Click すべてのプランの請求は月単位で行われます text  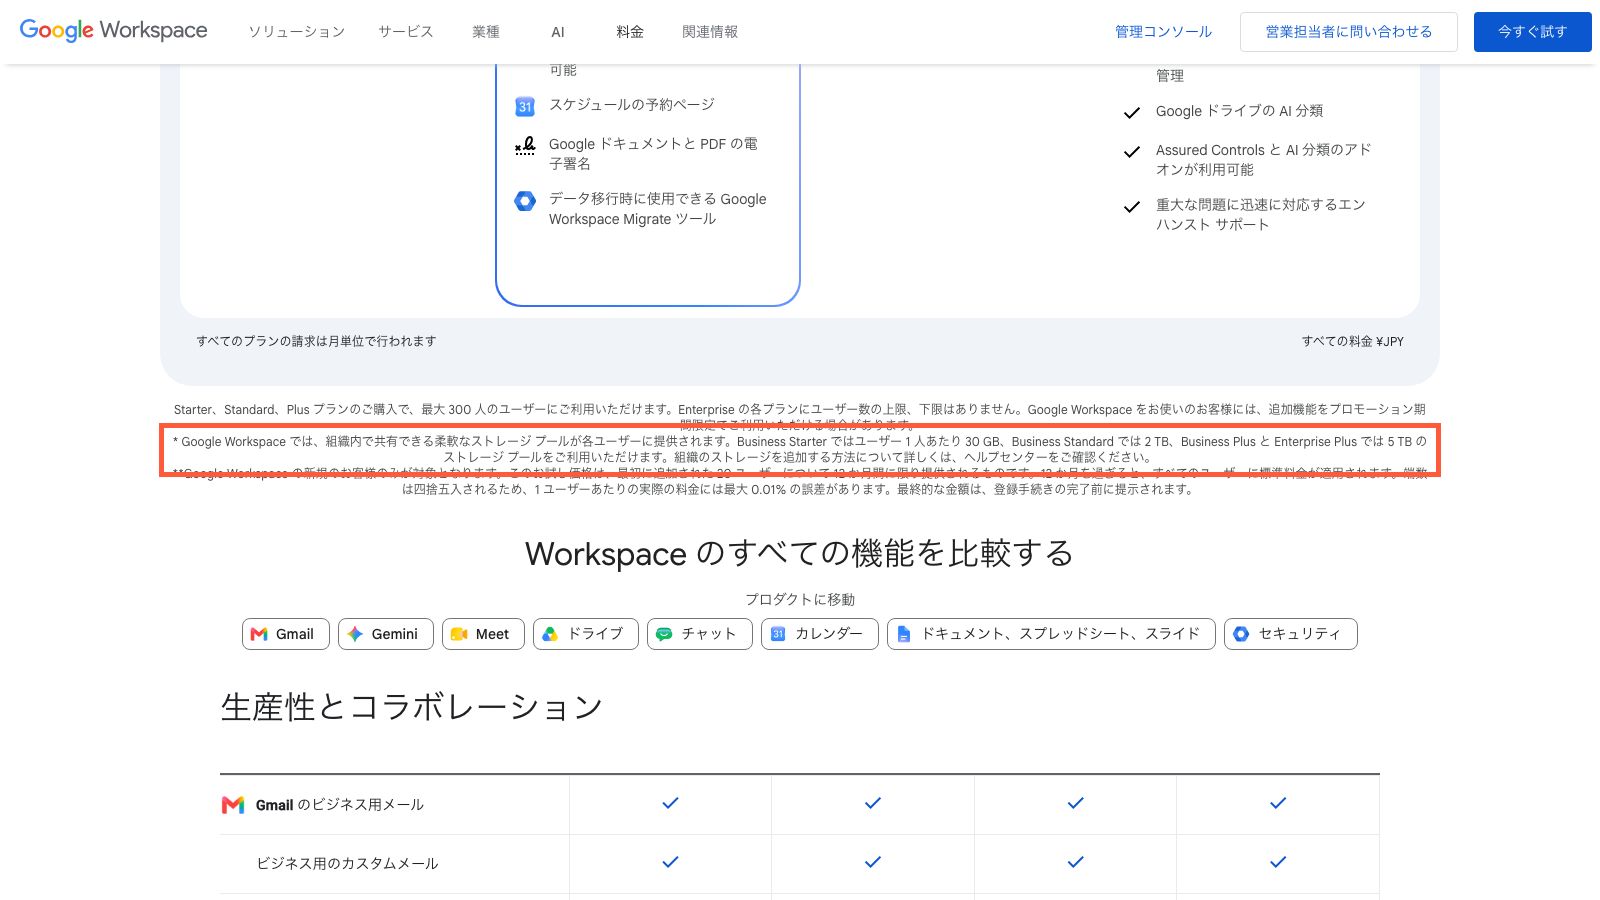[x=316, y=342]
